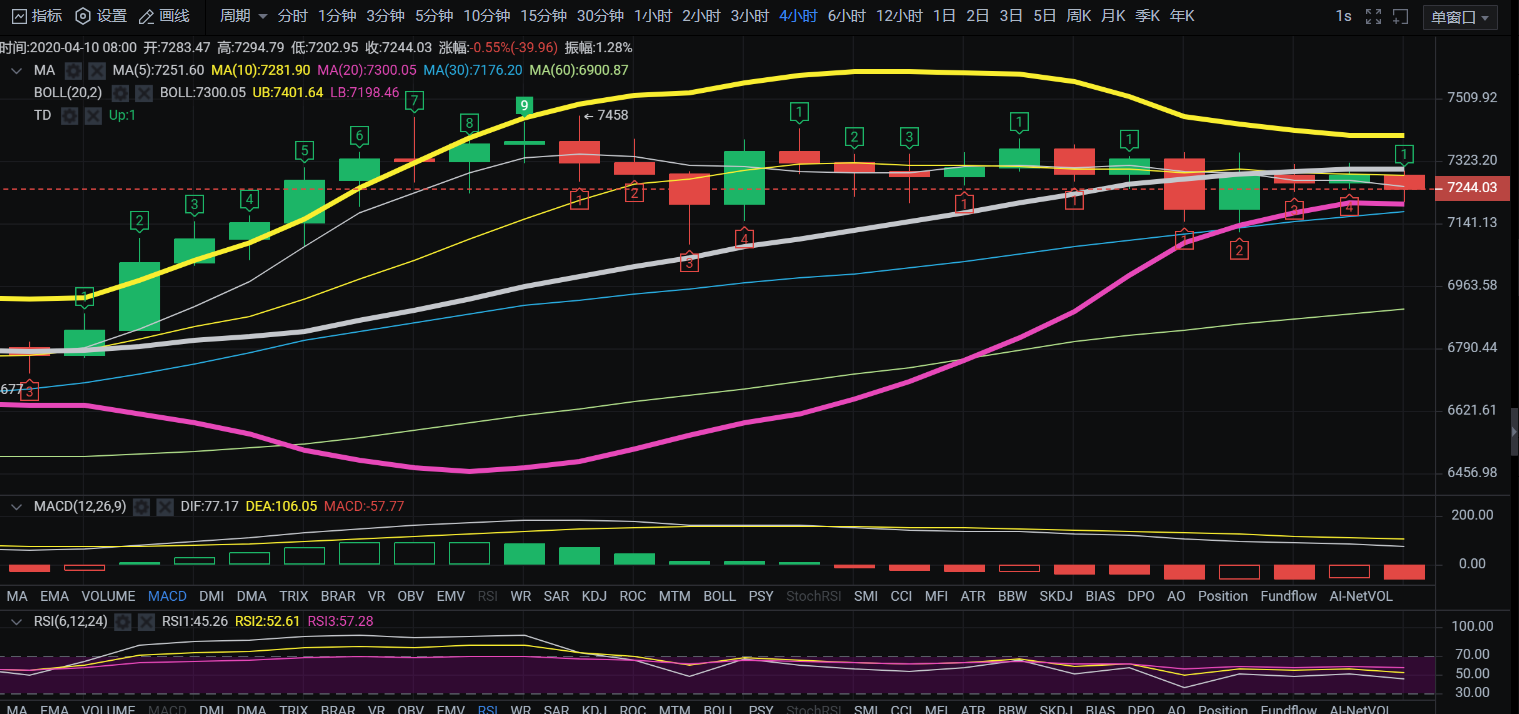This screenshot has height=714, width=1519.
Task: Open 设置 chart settings
Action: pos(101,16)
